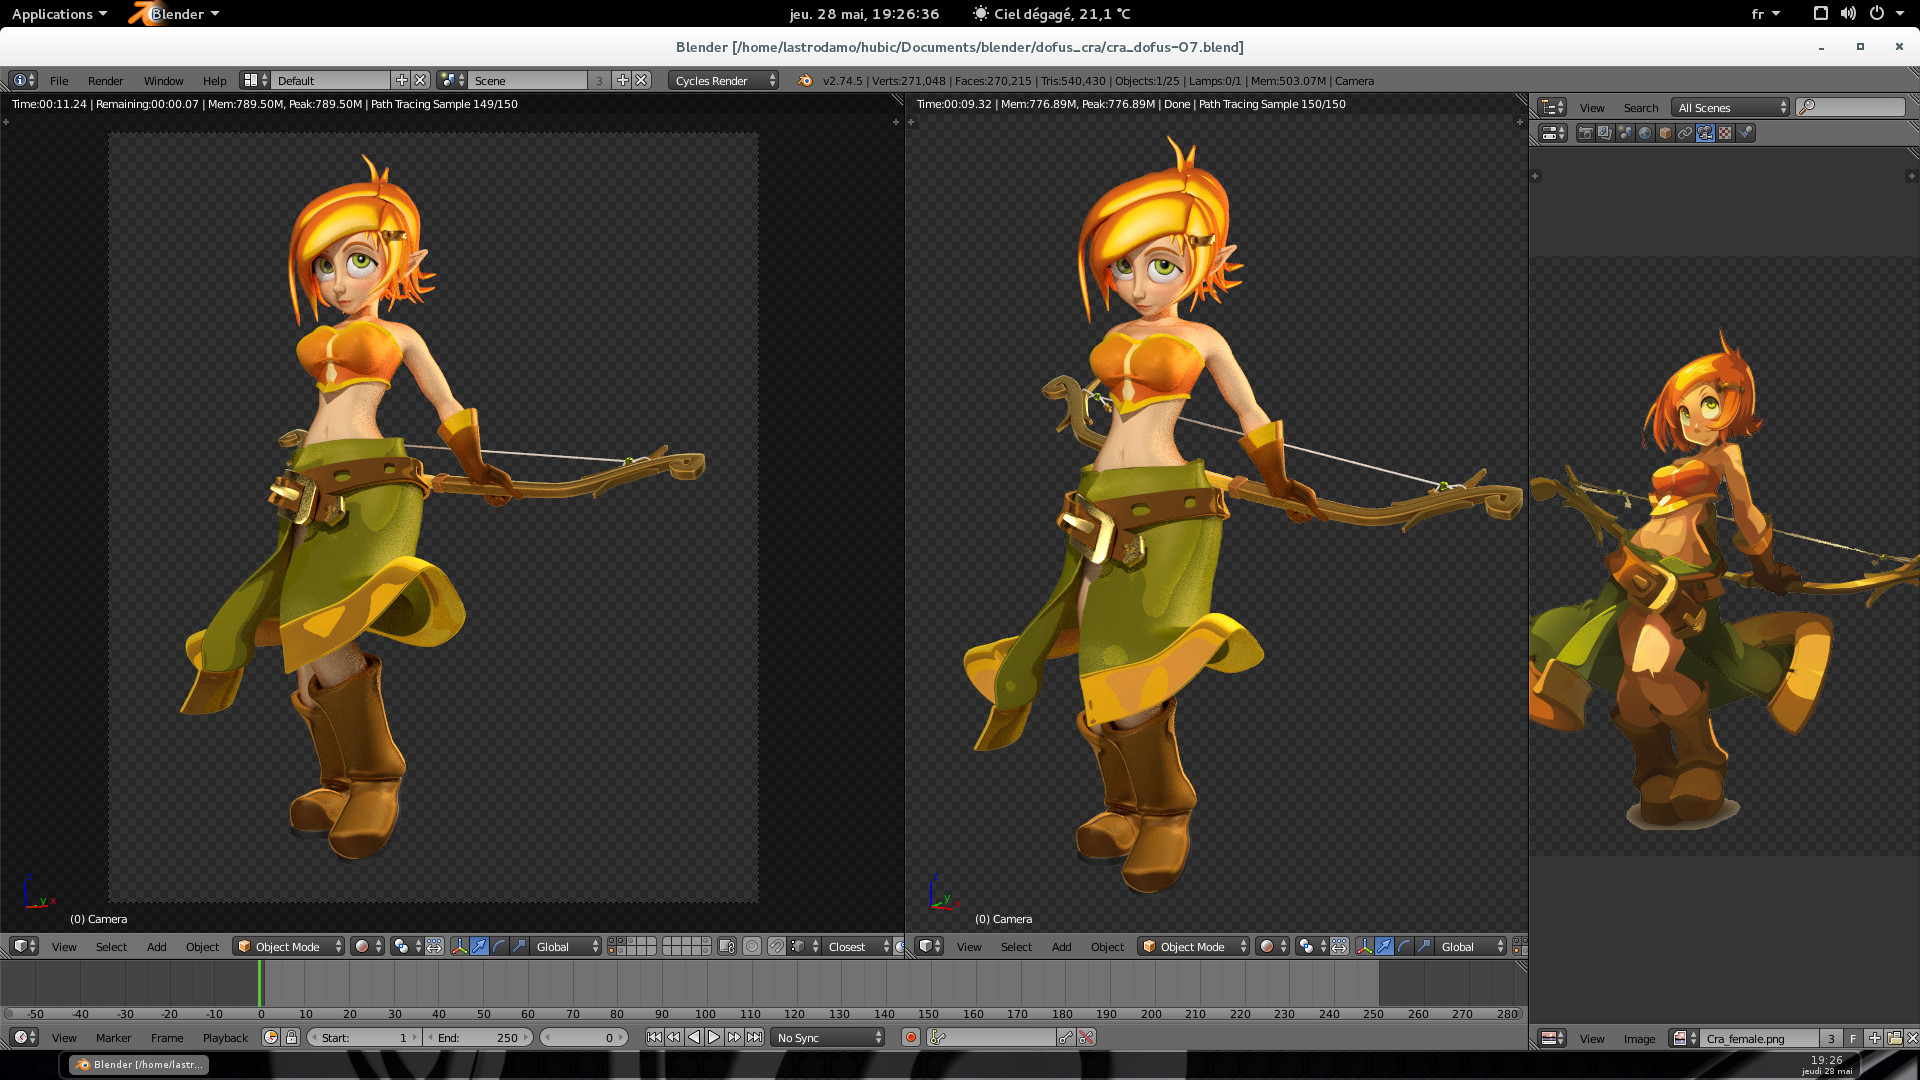Image resolution: width=1920 pixels, height=1080 pixels.
Task: Delete the Default screen layout
Action: pos(421,81)
